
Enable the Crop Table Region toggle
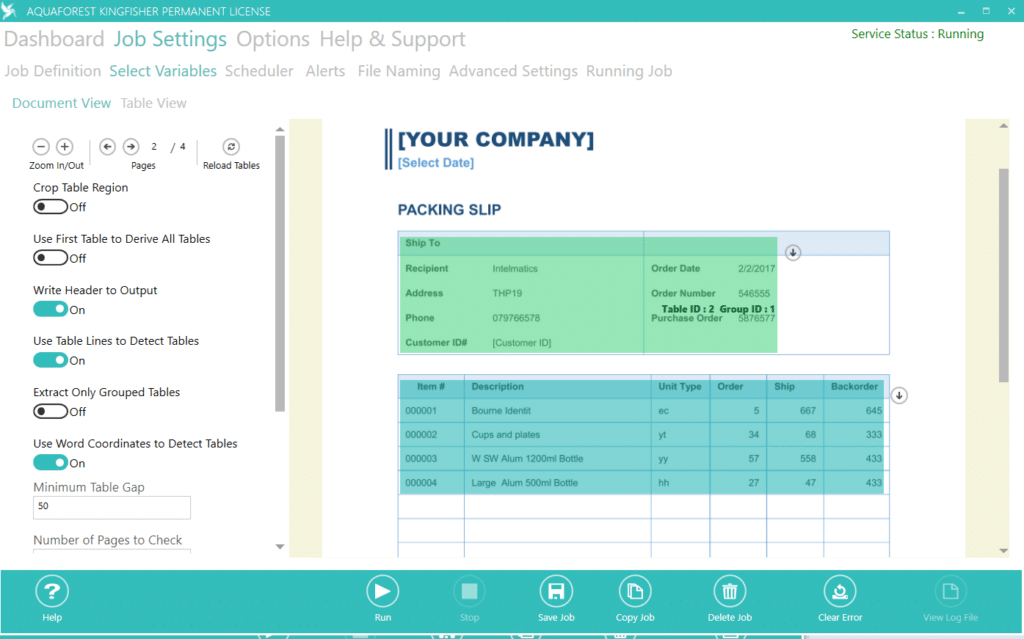[x=50, y=206]
